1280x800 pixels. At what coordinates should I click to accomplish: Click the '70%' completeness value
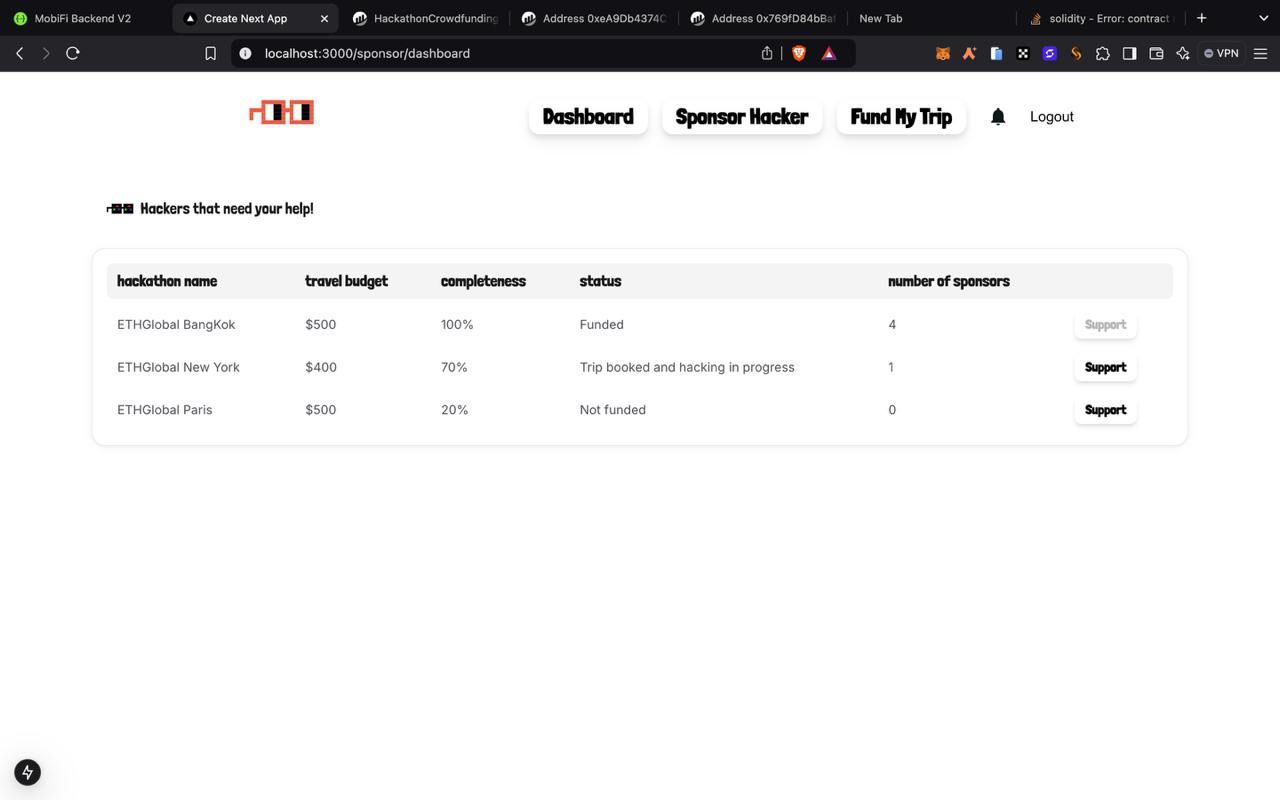(454, 367)
